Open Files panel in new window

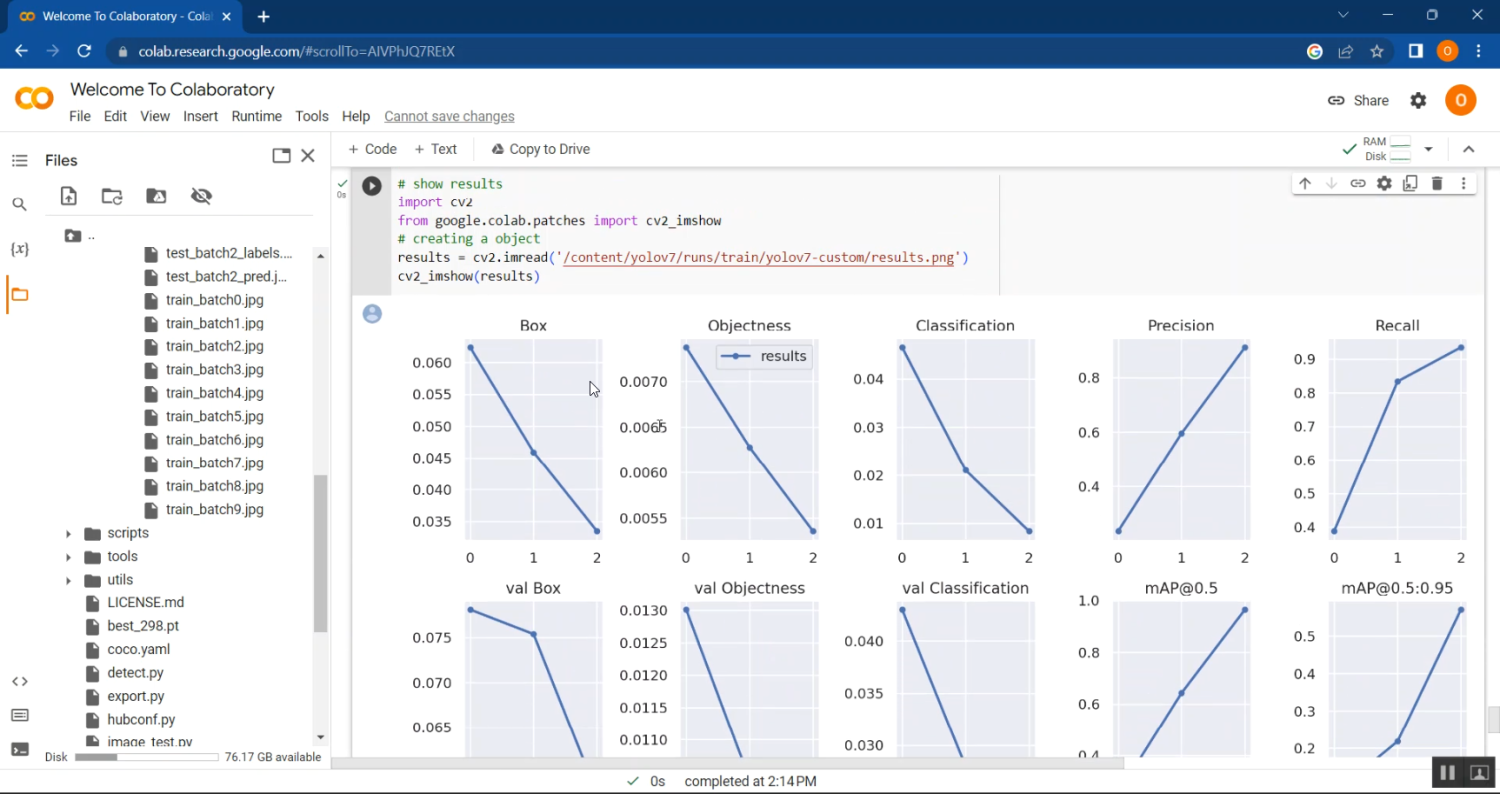(281, 156)
